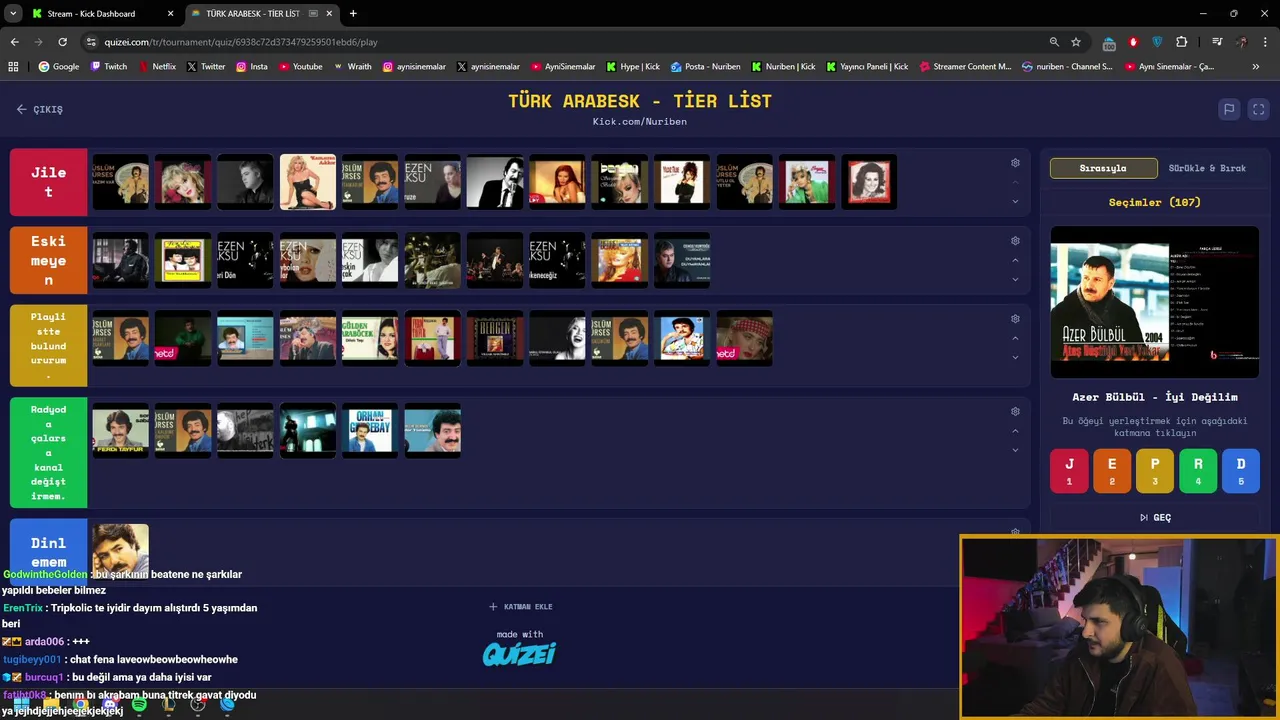1280x720 pixels.
Task: Select the Sırasıyla mode tab
Action: pos(1103,168)
